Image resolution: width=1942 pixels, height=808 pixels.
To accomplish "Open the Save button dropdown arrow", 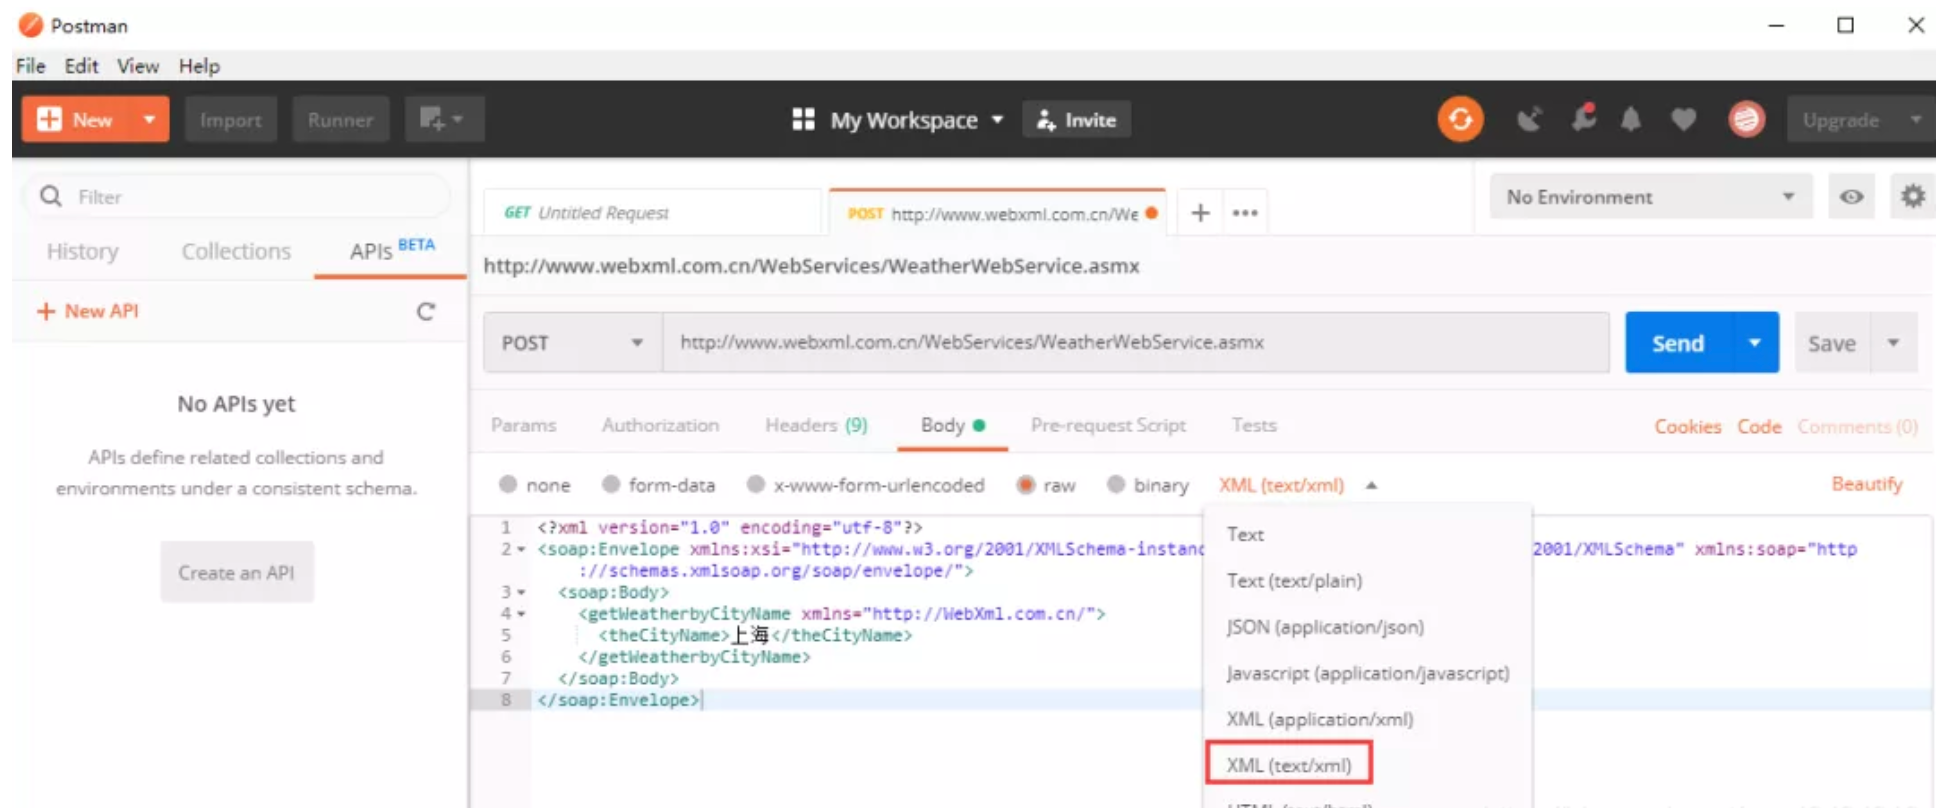I will click(x=1893, y=343).
